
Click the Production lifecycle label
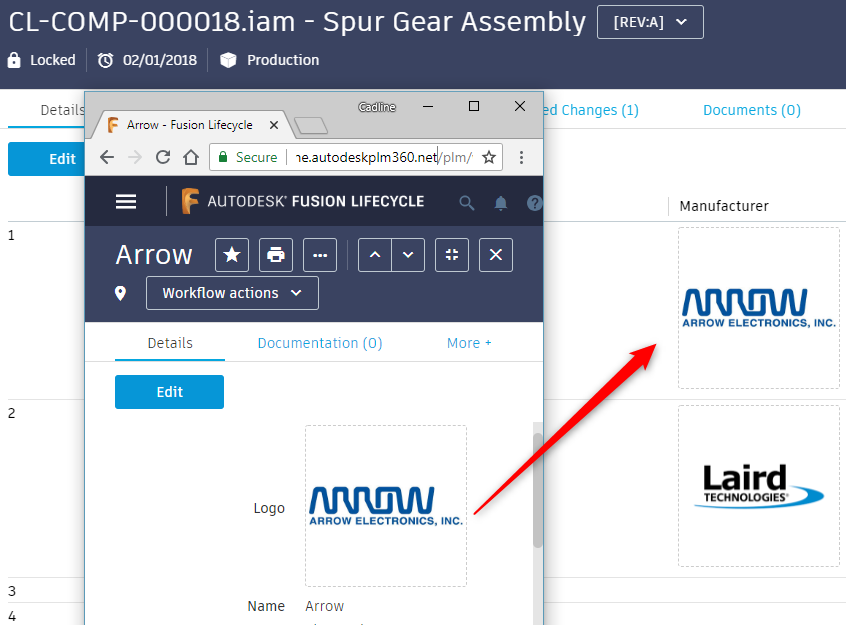(283, 60)
